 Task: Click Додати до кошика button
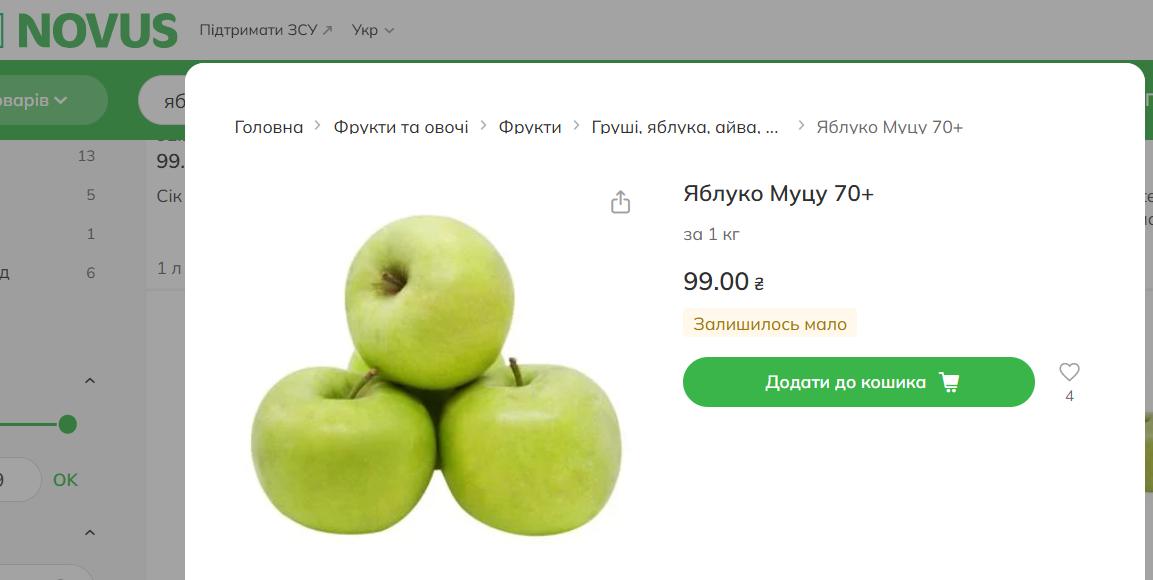point(858,382)
